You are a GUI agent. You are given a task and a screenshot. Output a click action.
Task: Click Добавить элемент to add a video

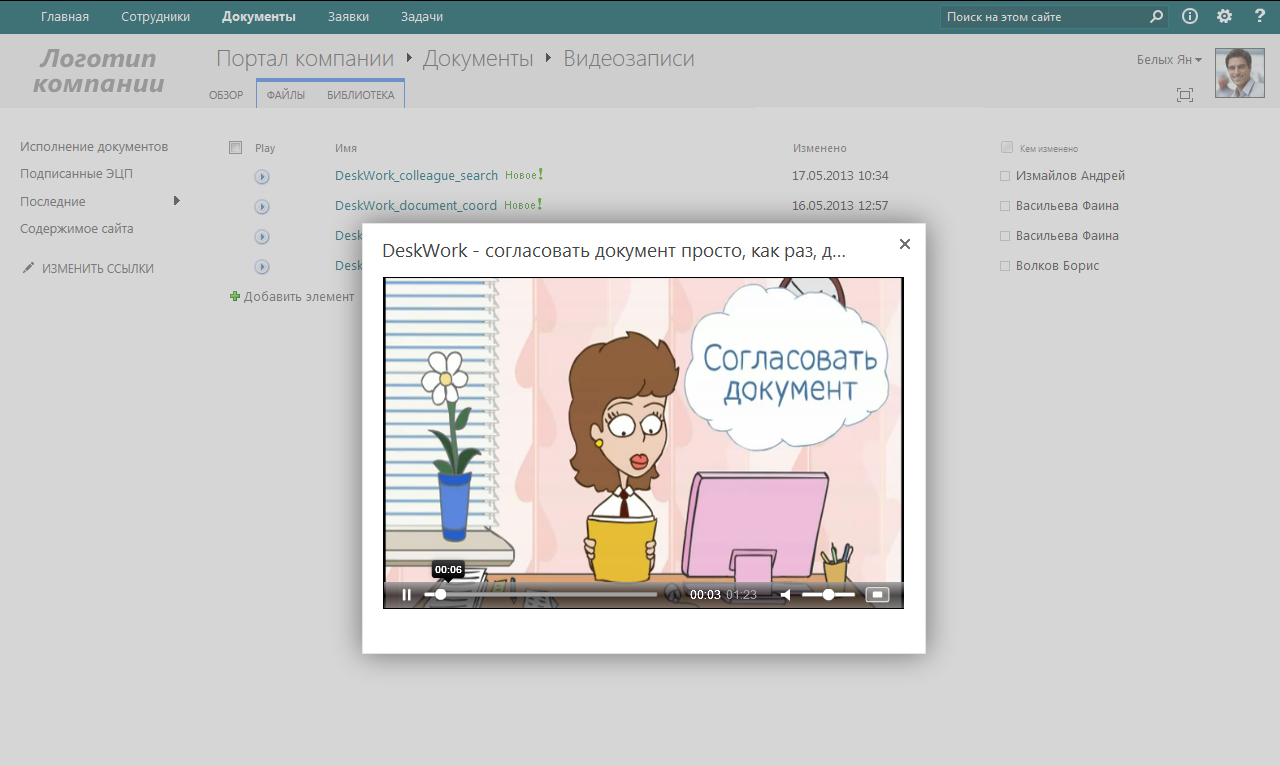pos(292,297)
